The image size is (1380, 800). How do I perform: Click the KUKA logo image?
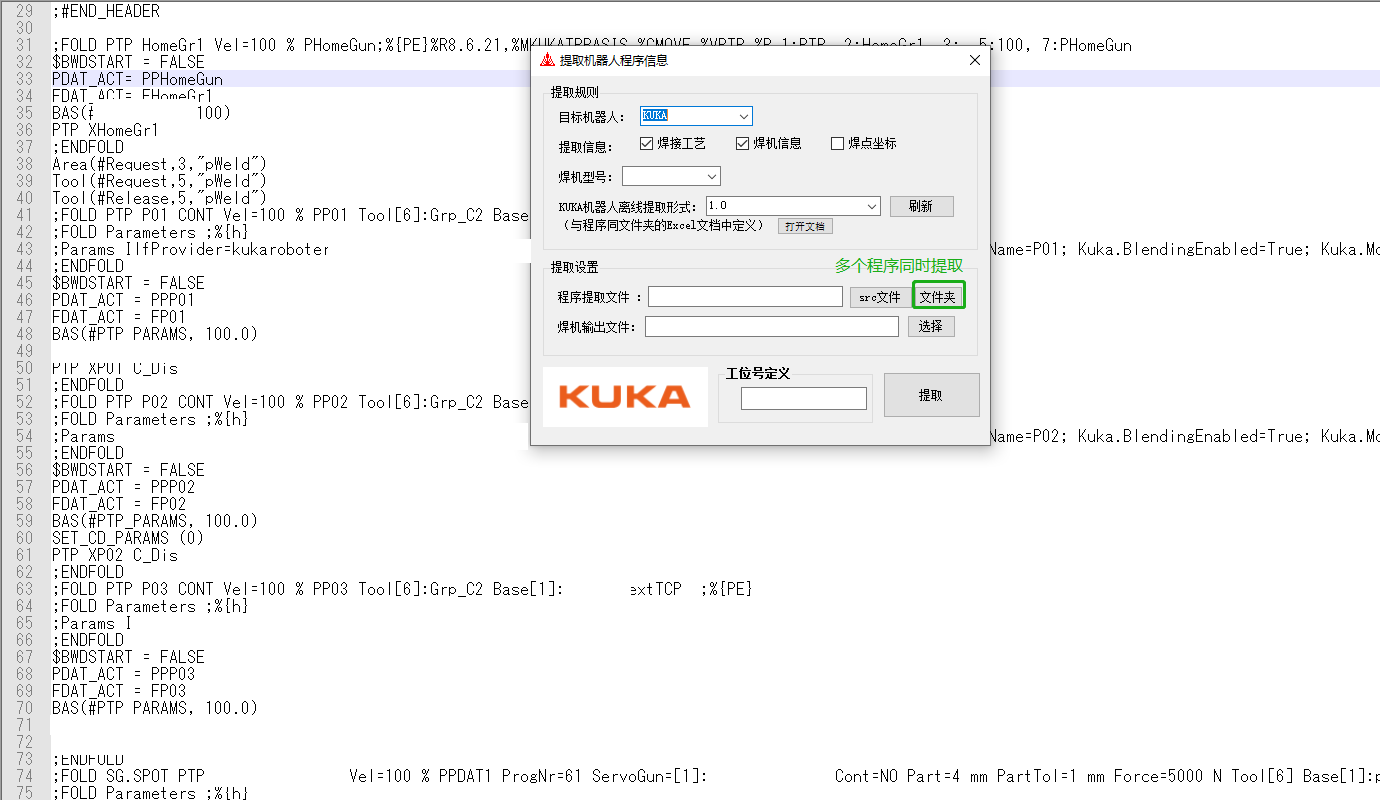coord(624,396)
